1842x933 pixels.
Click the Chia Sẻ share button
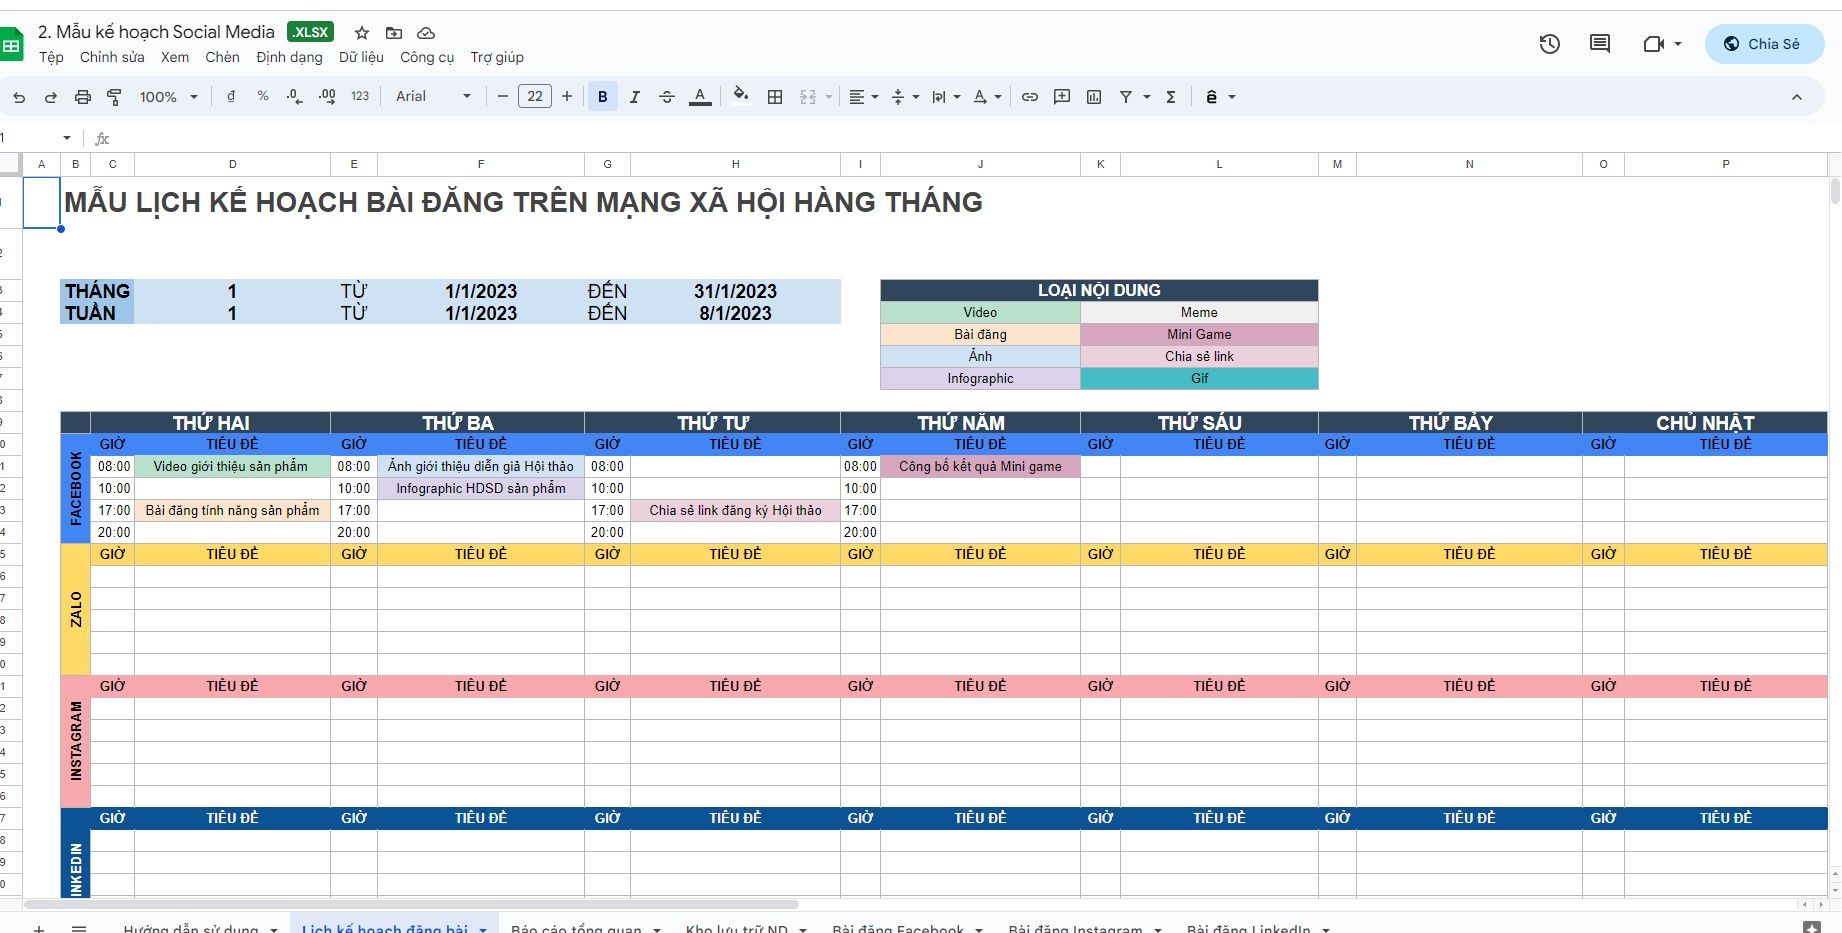pos(1764,44)
